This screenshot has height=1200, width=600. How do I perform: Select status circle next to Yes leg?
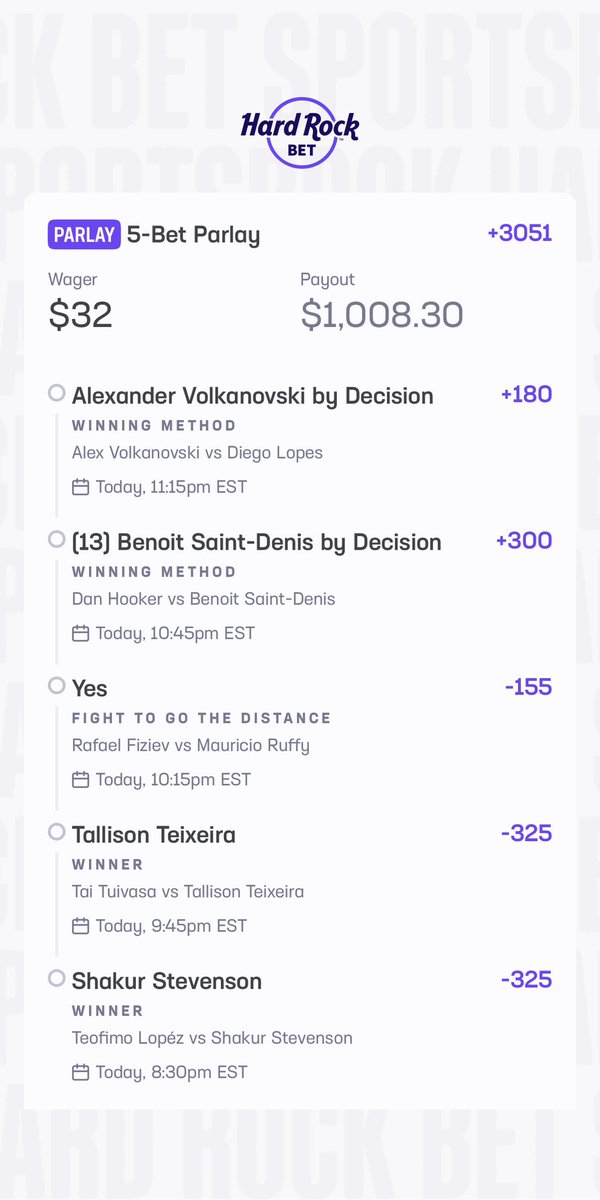tap(57, 686)
